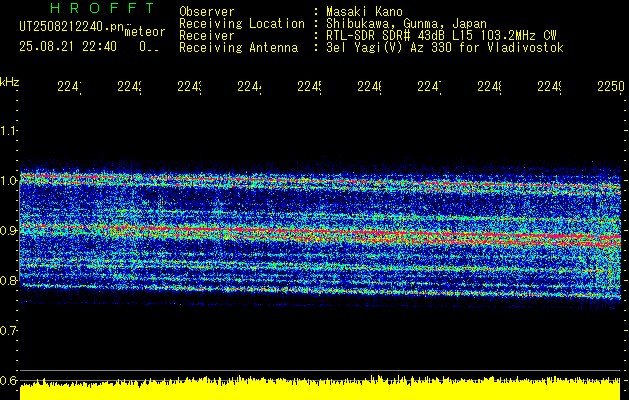The image size is (629, 400).
Task: Click the first time tick label 2241
Action: point(69,87)
